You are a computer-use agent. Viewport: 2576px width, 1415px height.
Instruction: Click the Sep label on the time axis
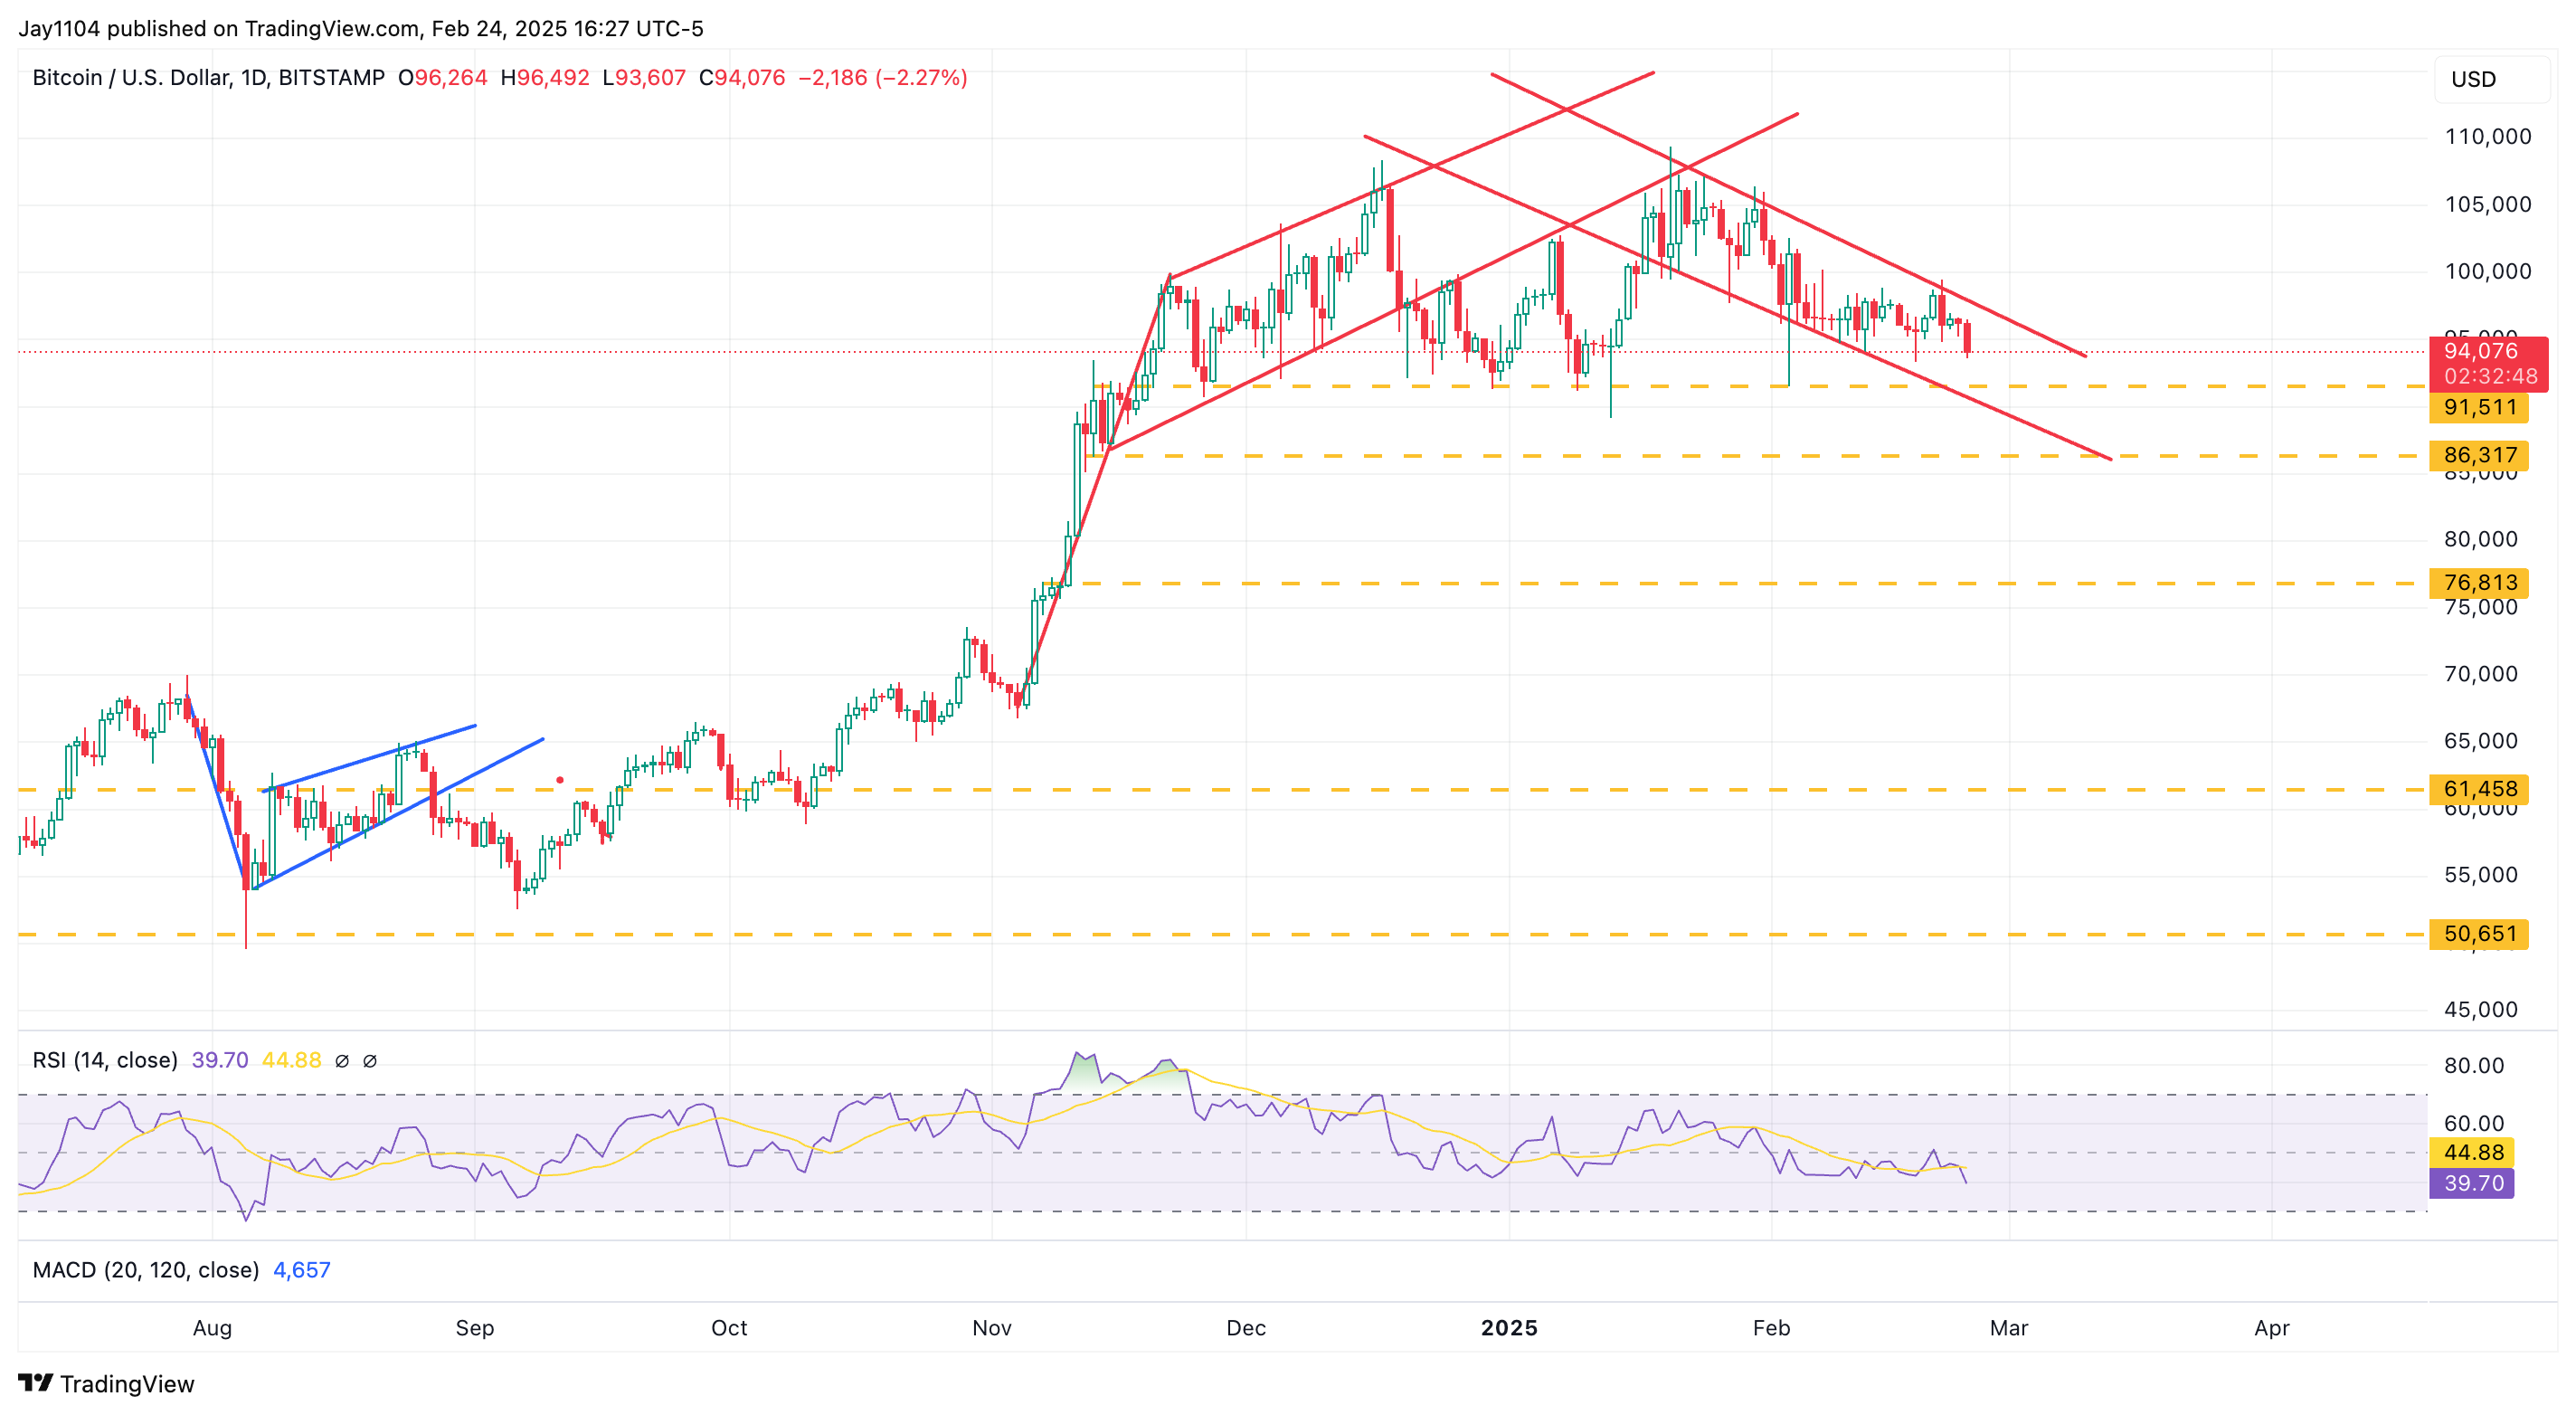[x=475, y=1328]
